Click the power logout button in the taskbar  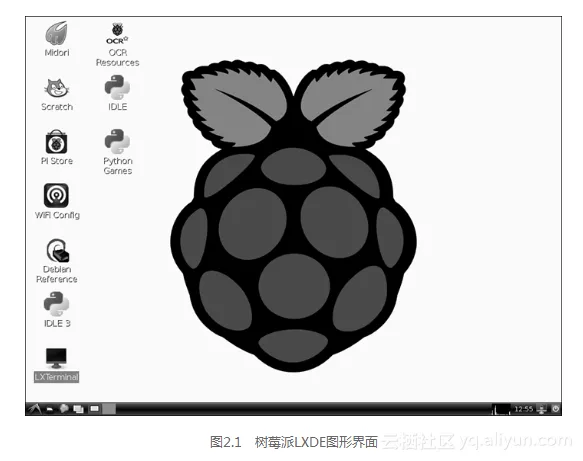tap(555, 409)
